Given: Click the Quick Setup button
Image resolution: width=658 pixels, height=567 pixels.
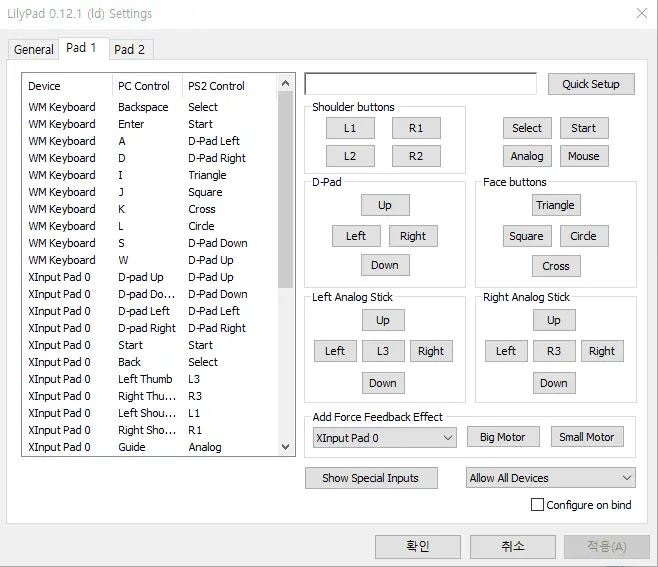Looking at the screenshot, I should click(x=591, y=84).
